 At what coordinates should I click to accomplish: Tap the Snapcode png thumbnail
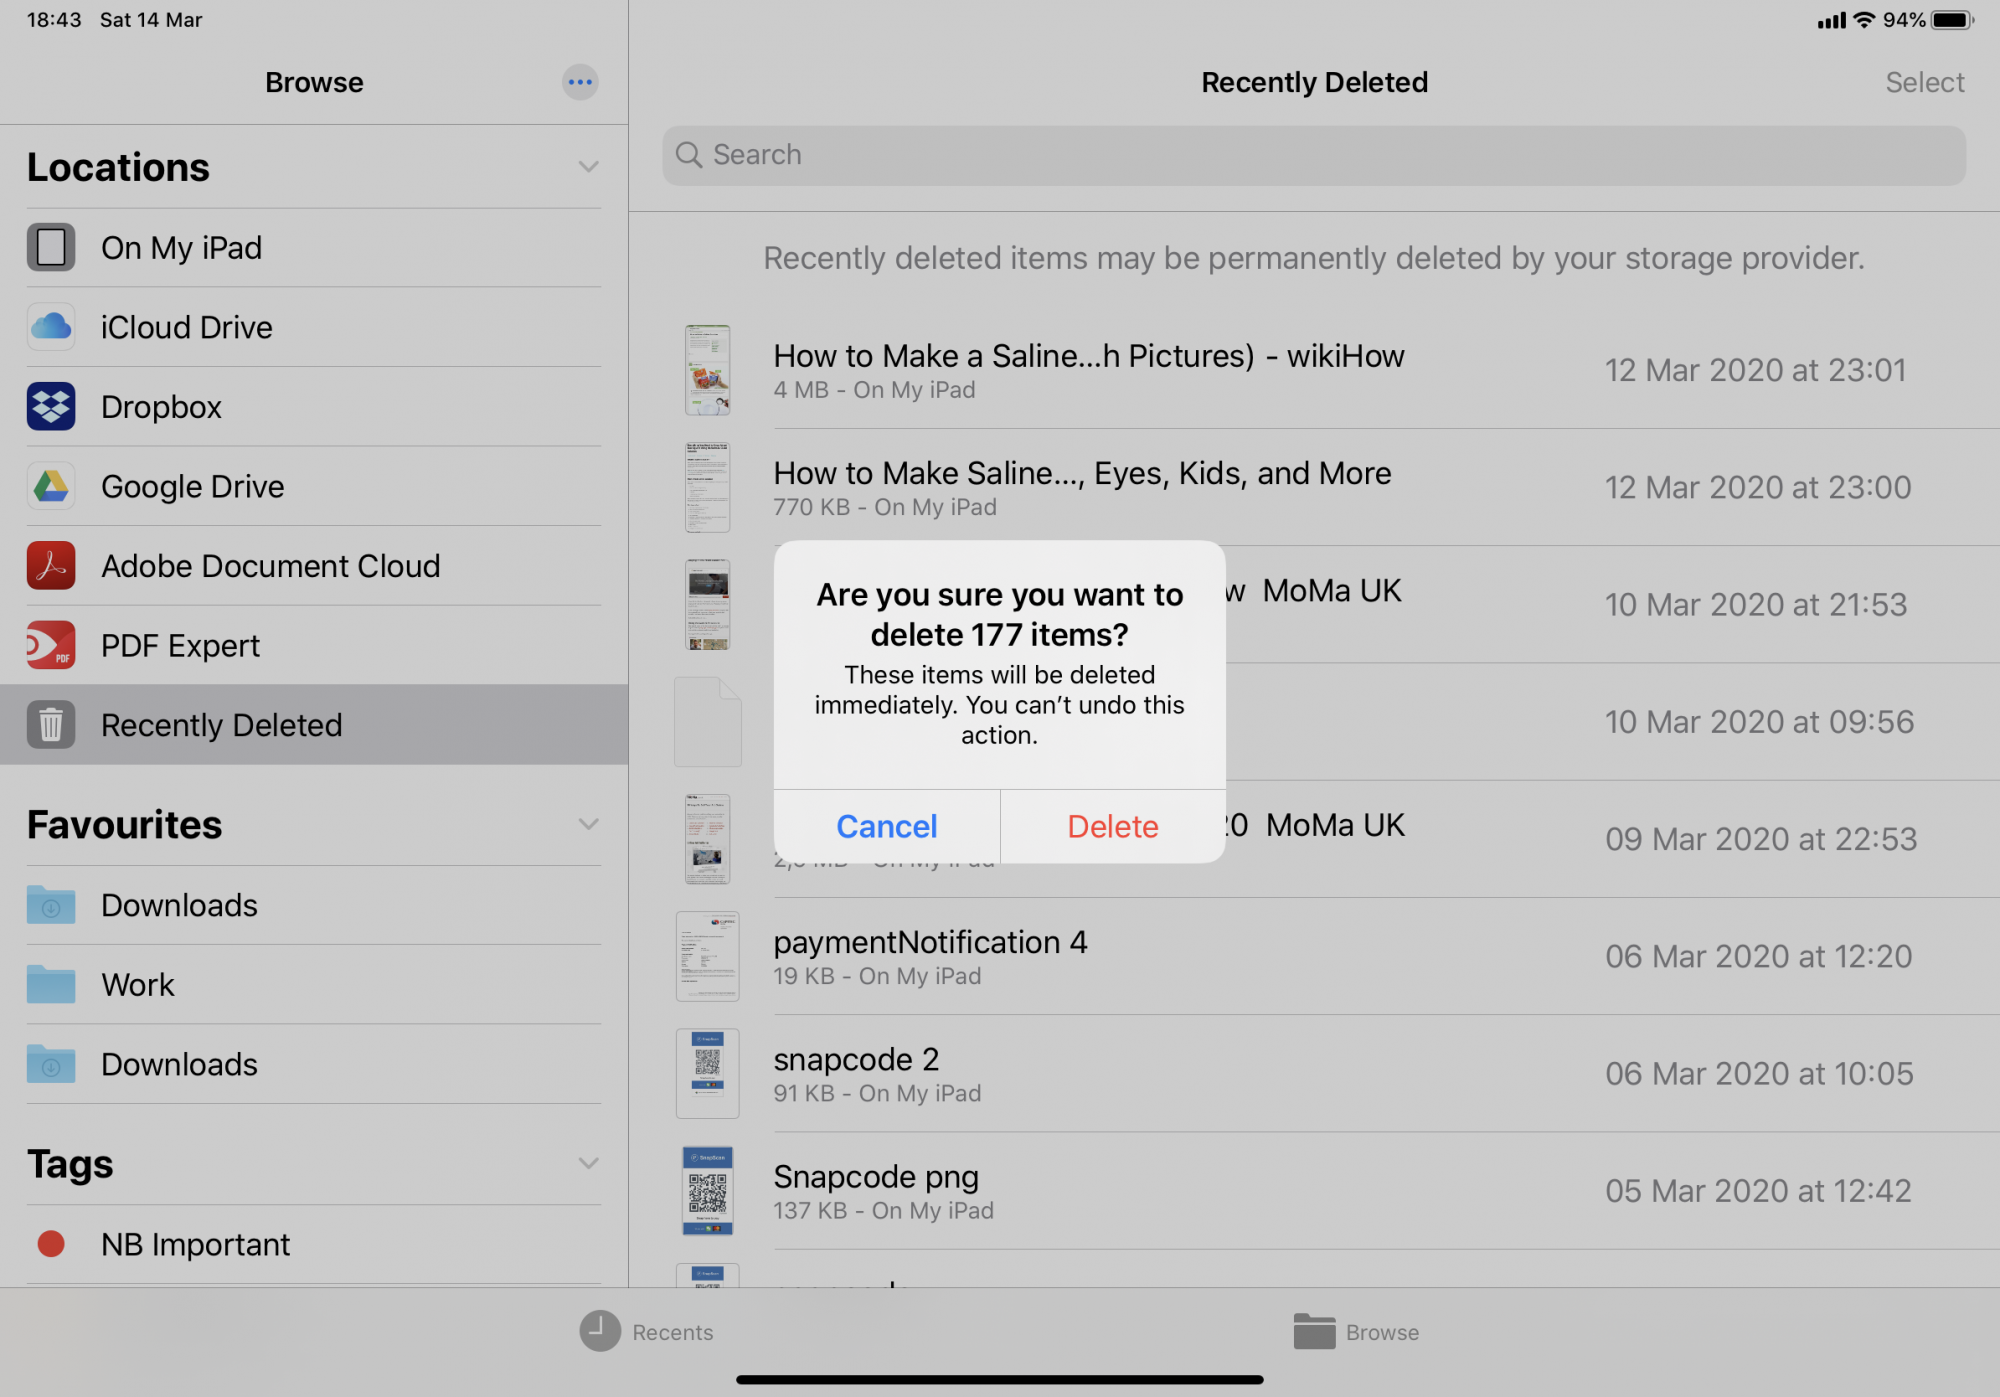708,1190
